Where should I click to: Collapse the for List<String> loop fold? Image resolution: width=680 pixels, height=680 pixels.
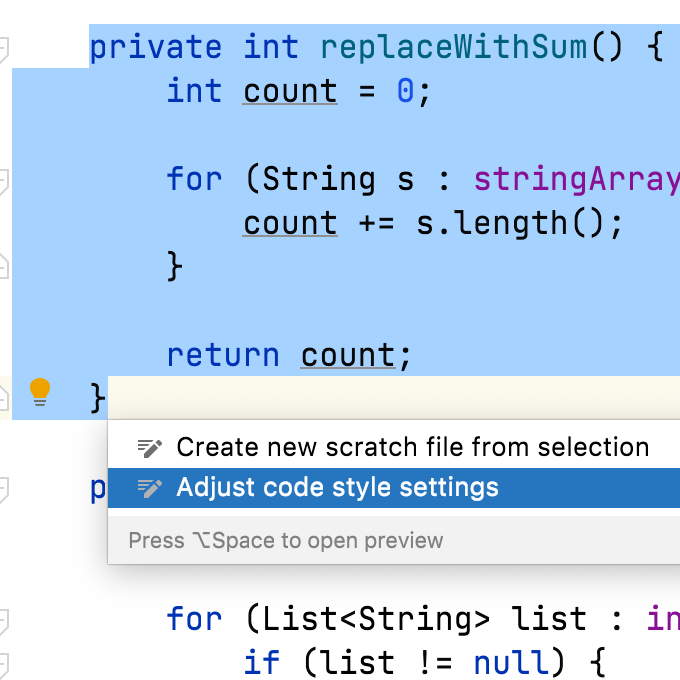[4, 619]
